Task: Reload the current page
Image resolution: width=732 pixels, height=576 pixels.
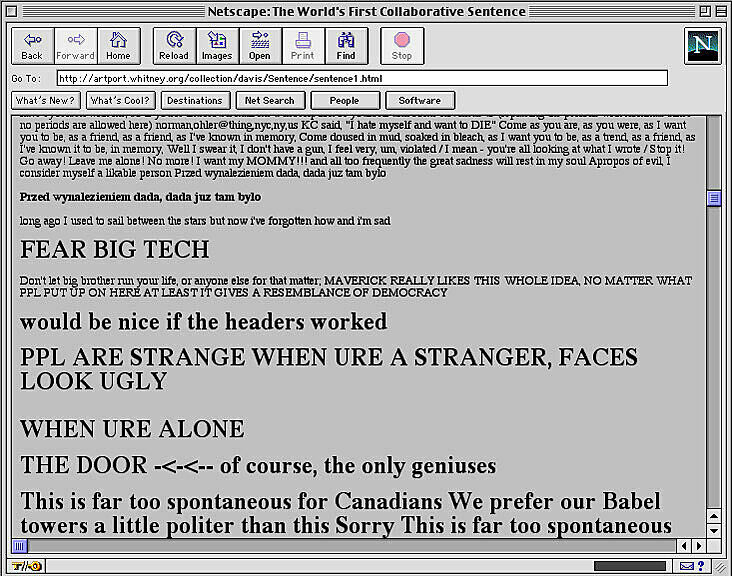Action: click(x=175, y=45)
